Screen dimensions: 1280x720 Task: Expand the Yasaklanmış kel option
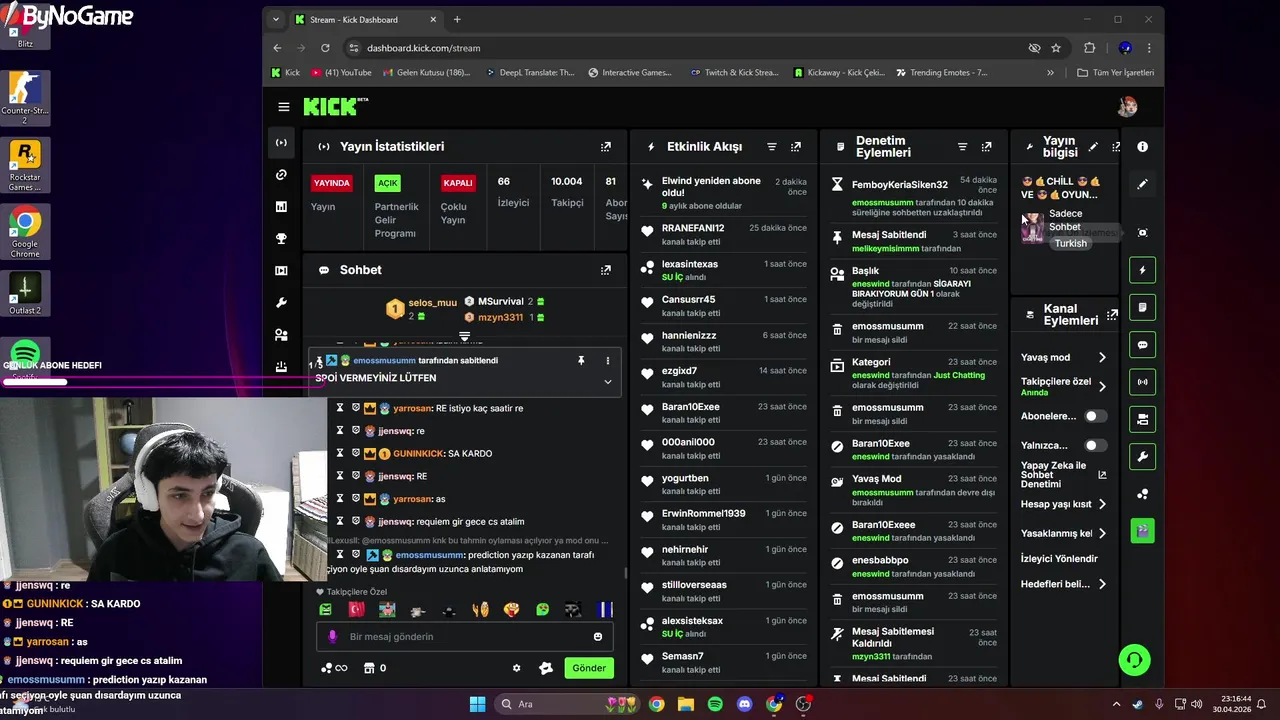click(x=1102, y=534)
